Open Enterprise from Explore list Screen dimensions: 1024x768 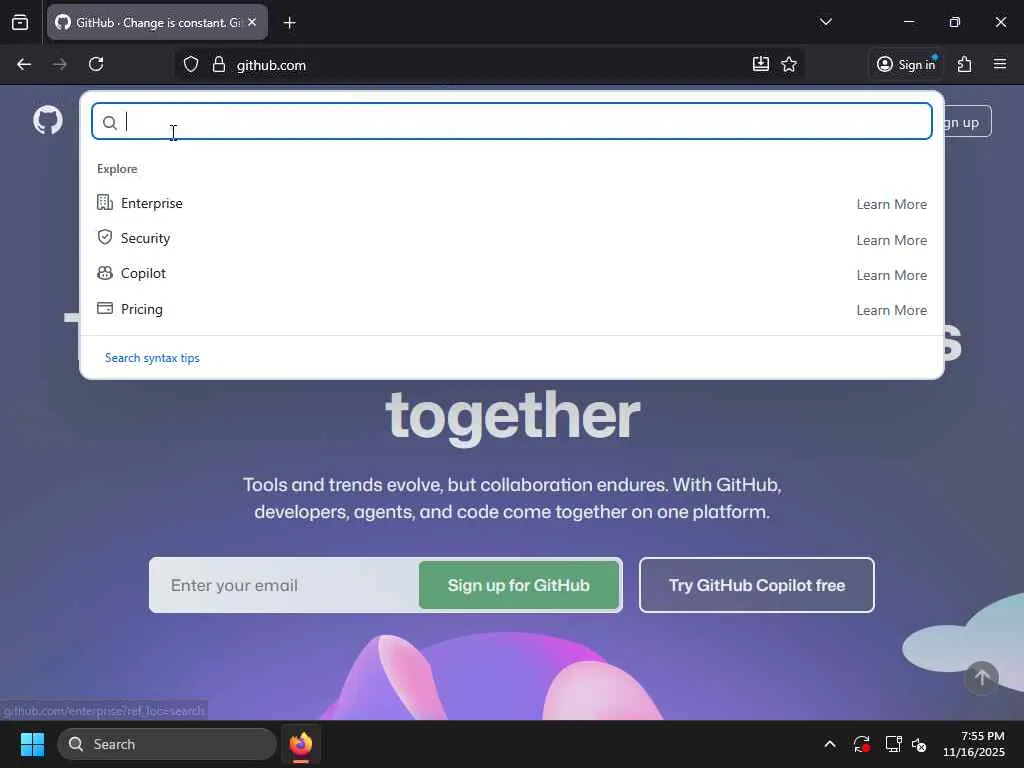(x=512, y=203)
